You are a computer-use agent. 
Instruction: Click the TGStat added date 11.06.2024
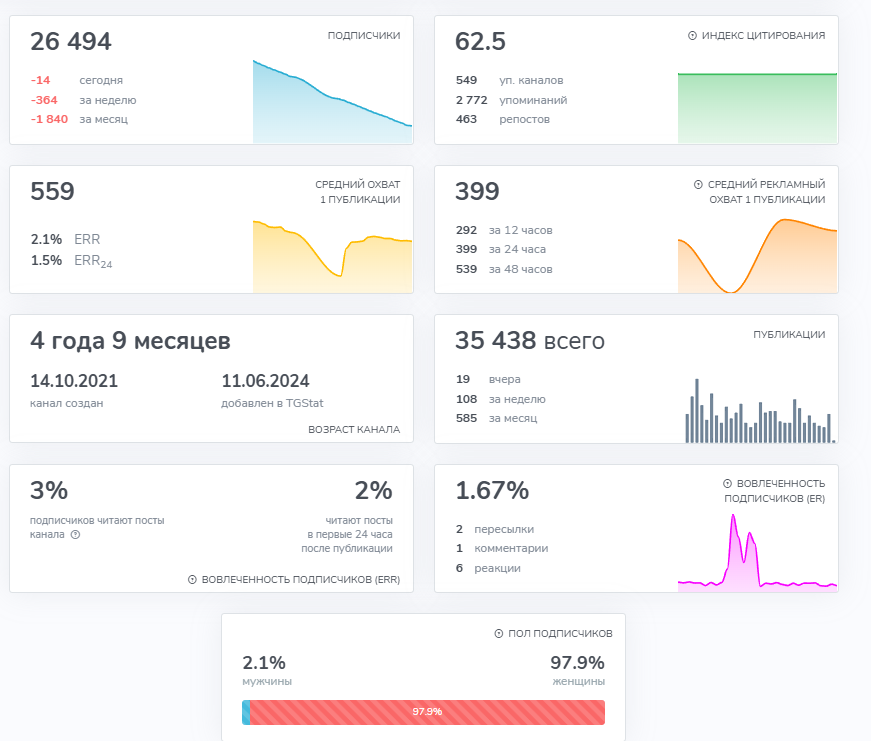[266, 381]
